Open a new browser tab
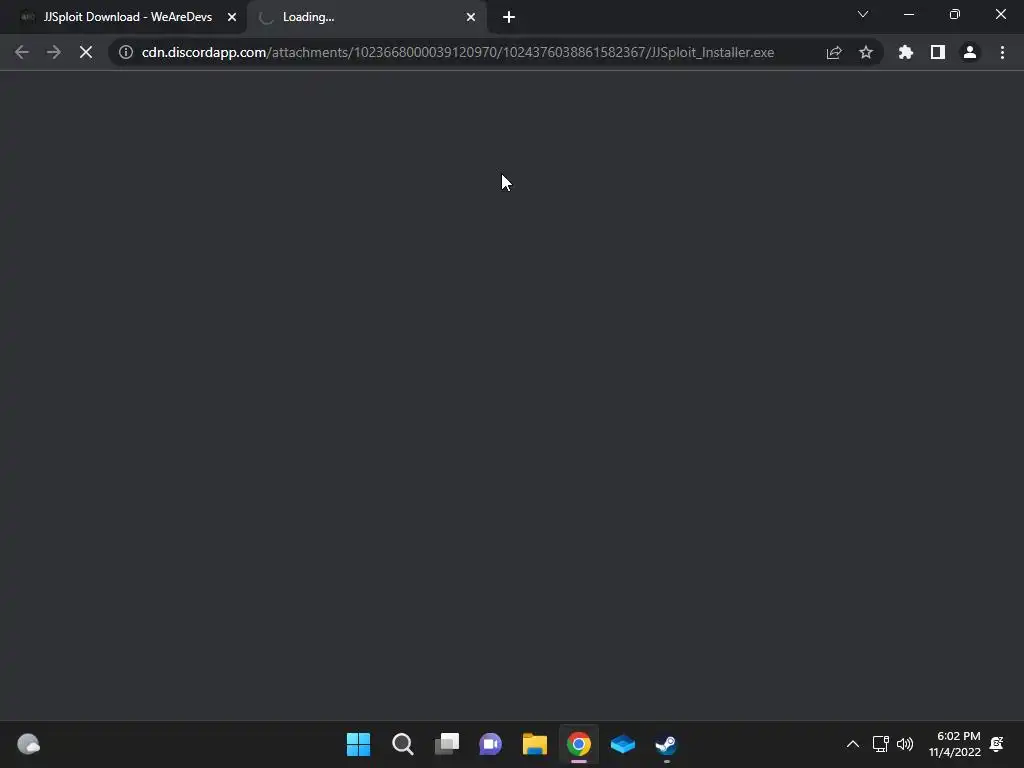Screen dimensions: 1024x768 509,18
